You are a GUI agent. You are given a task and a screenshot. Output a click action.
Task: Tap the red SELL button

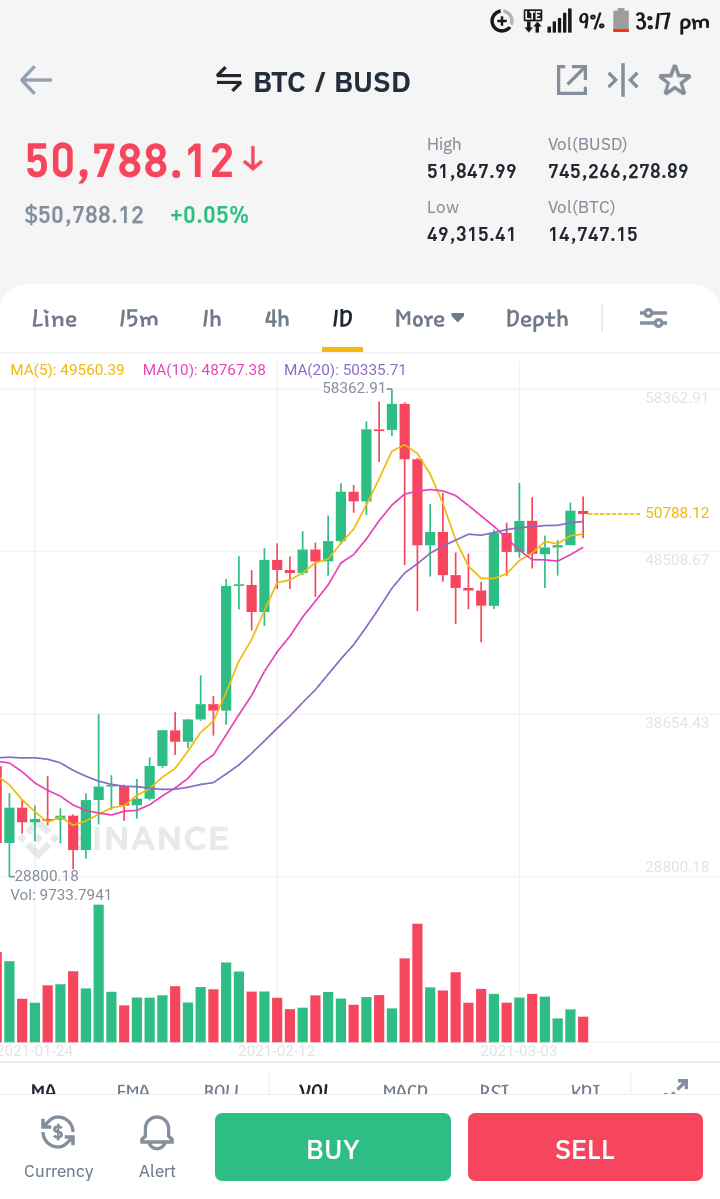click(585, 1147)
